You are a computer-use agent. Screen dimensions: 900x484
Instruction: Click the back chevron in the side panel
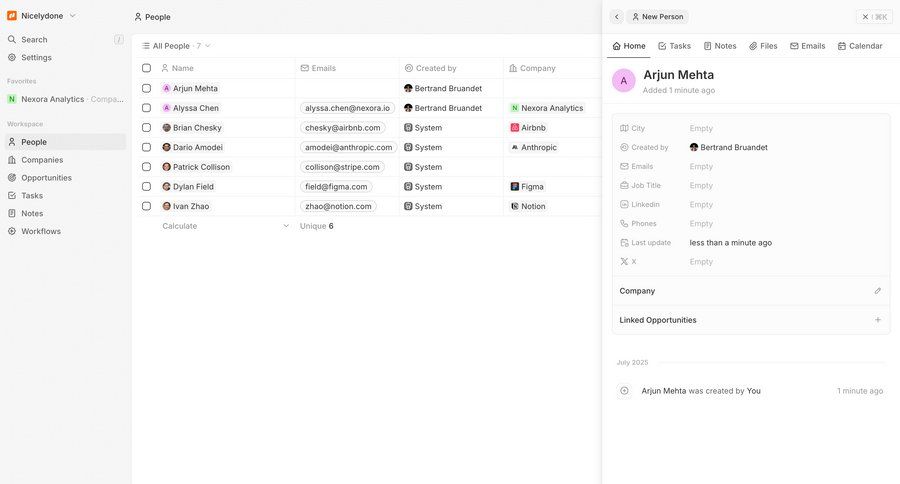pyautogui.click(x=616, y=17)
